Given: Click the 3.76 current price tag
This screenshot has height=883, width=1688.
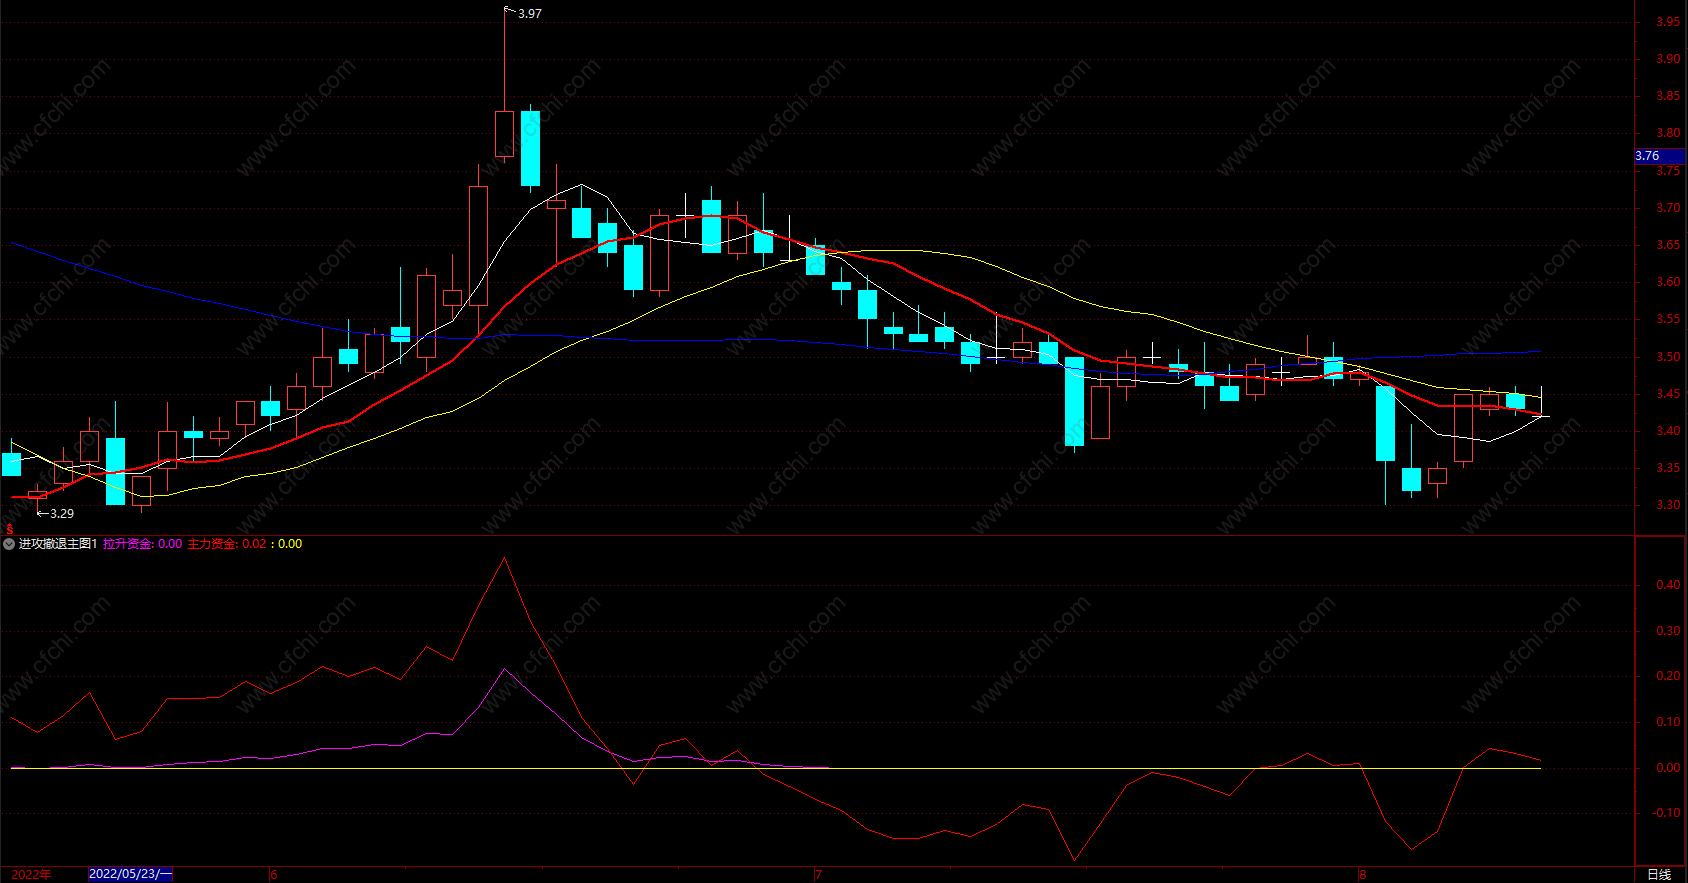Looking at the screenshot, I should coord(1659,156).
